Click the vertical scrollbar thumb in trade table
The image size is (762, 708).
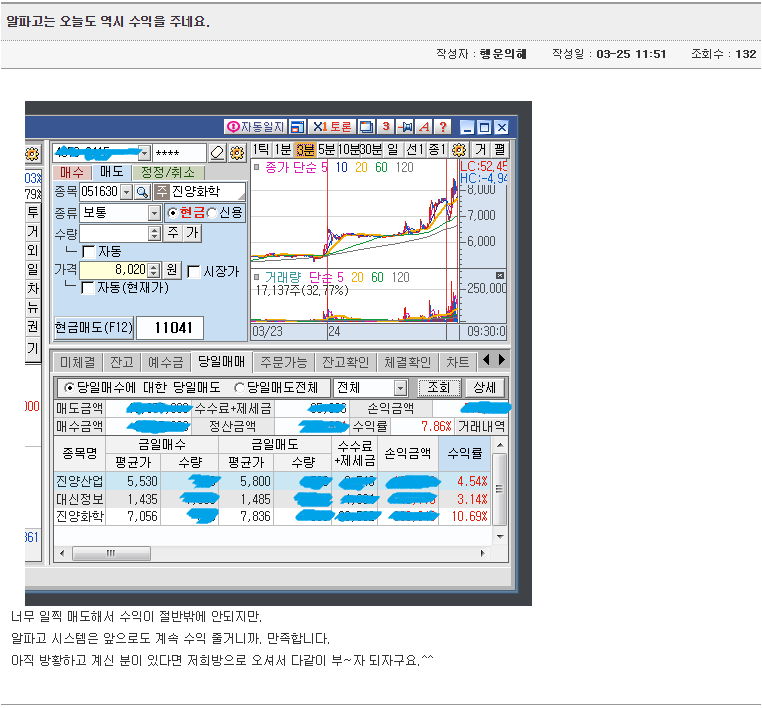click(x=500, y=489)
